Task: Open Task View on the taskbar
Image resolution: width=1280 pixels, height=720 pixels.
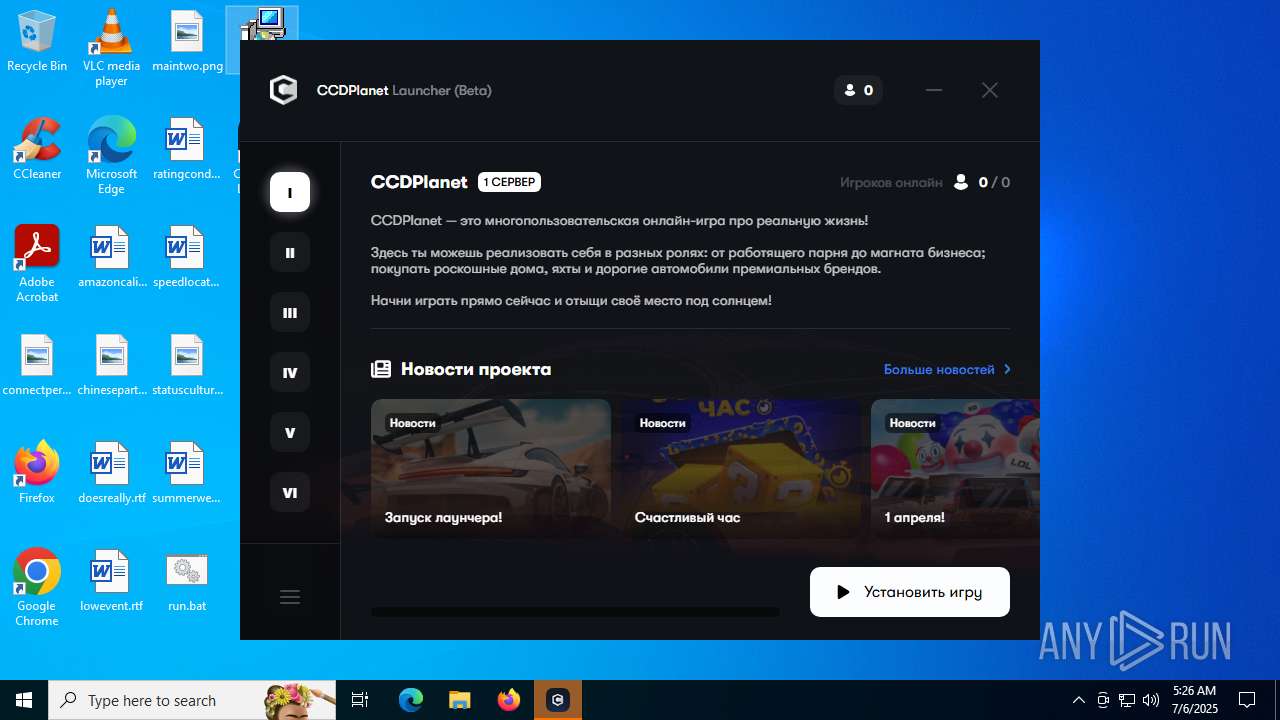Action: pos(360,700)
